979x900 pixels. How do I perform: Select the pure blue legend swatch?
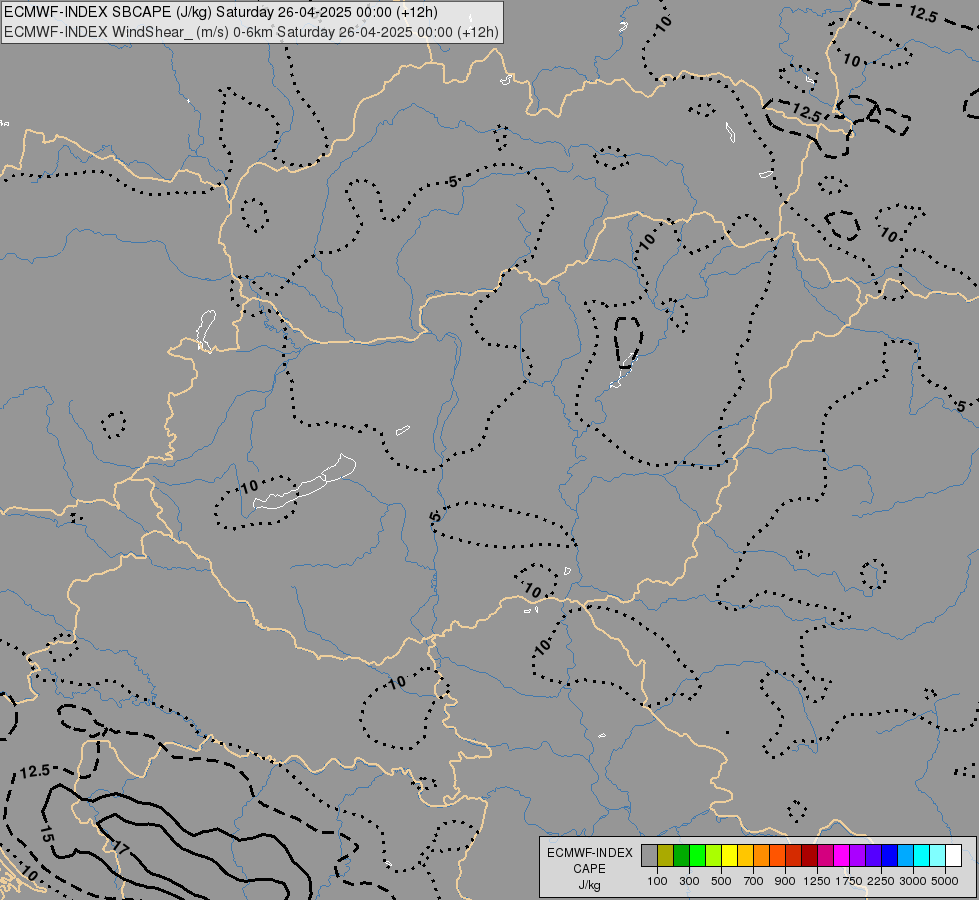890,856
